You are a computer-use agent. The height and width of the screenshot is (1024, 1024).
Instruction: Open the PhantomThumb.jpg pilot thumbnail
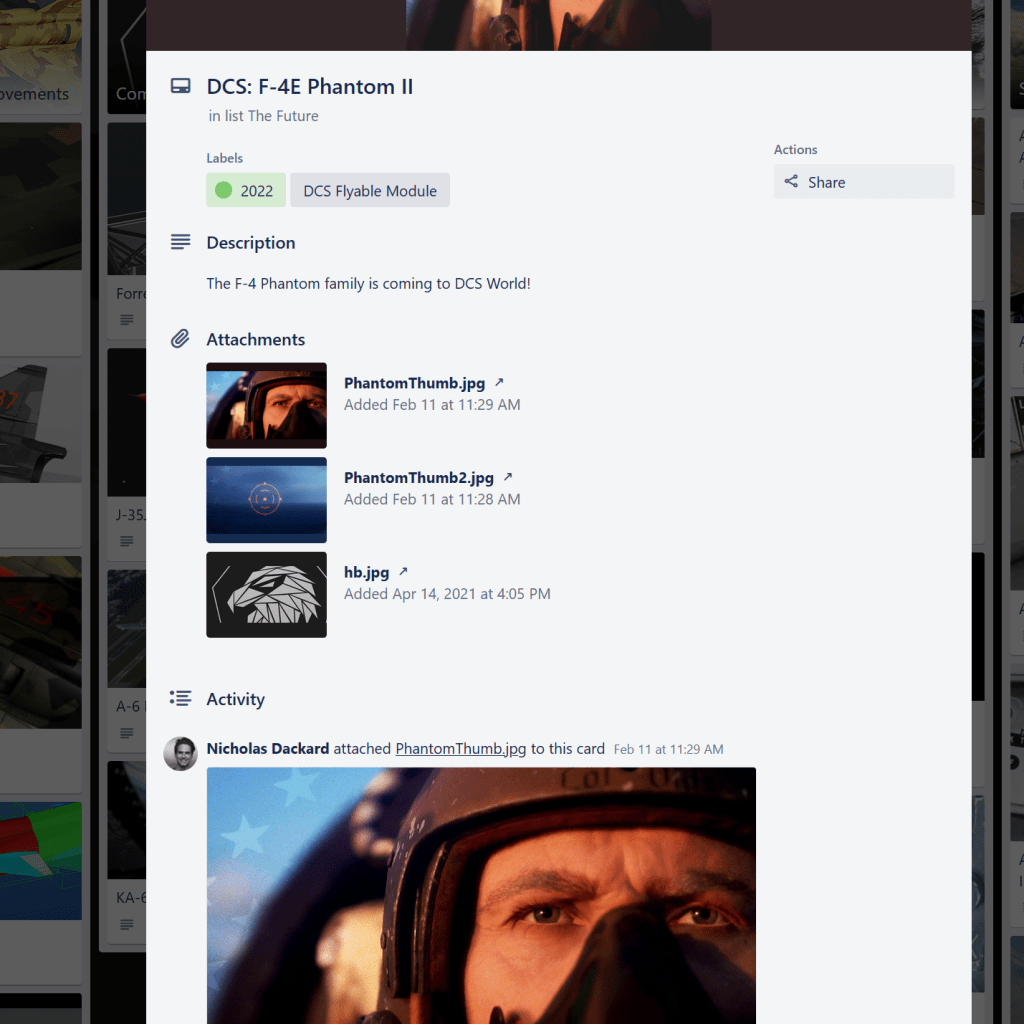click(x=266, y=405)
